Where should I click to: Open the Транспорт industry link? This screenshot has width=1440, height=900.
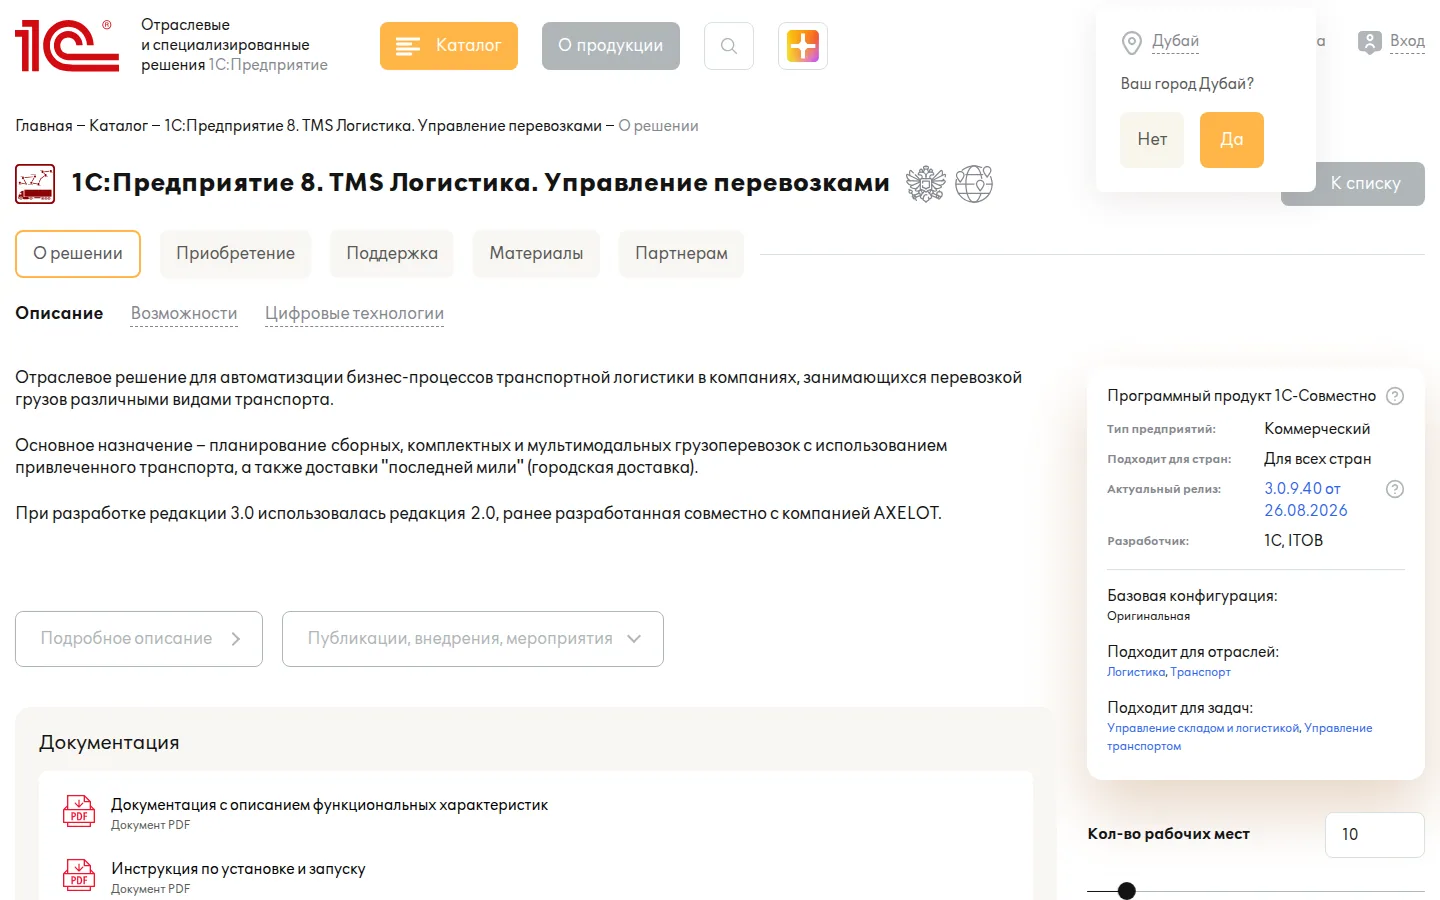click(1201, 672)
